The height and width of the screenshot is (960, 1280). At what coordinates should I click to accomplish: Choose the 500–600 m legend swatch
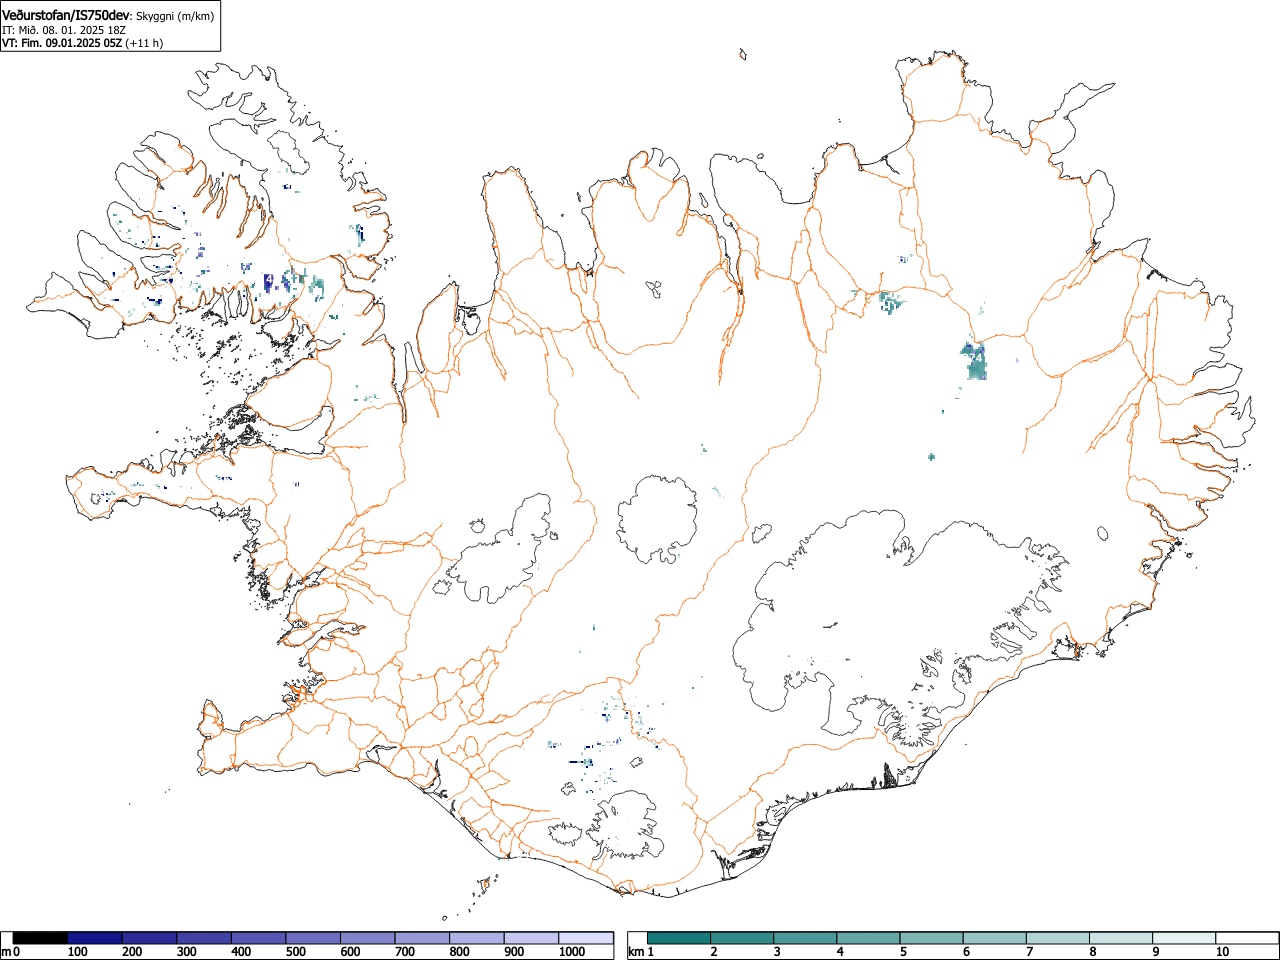pos(313,938)
